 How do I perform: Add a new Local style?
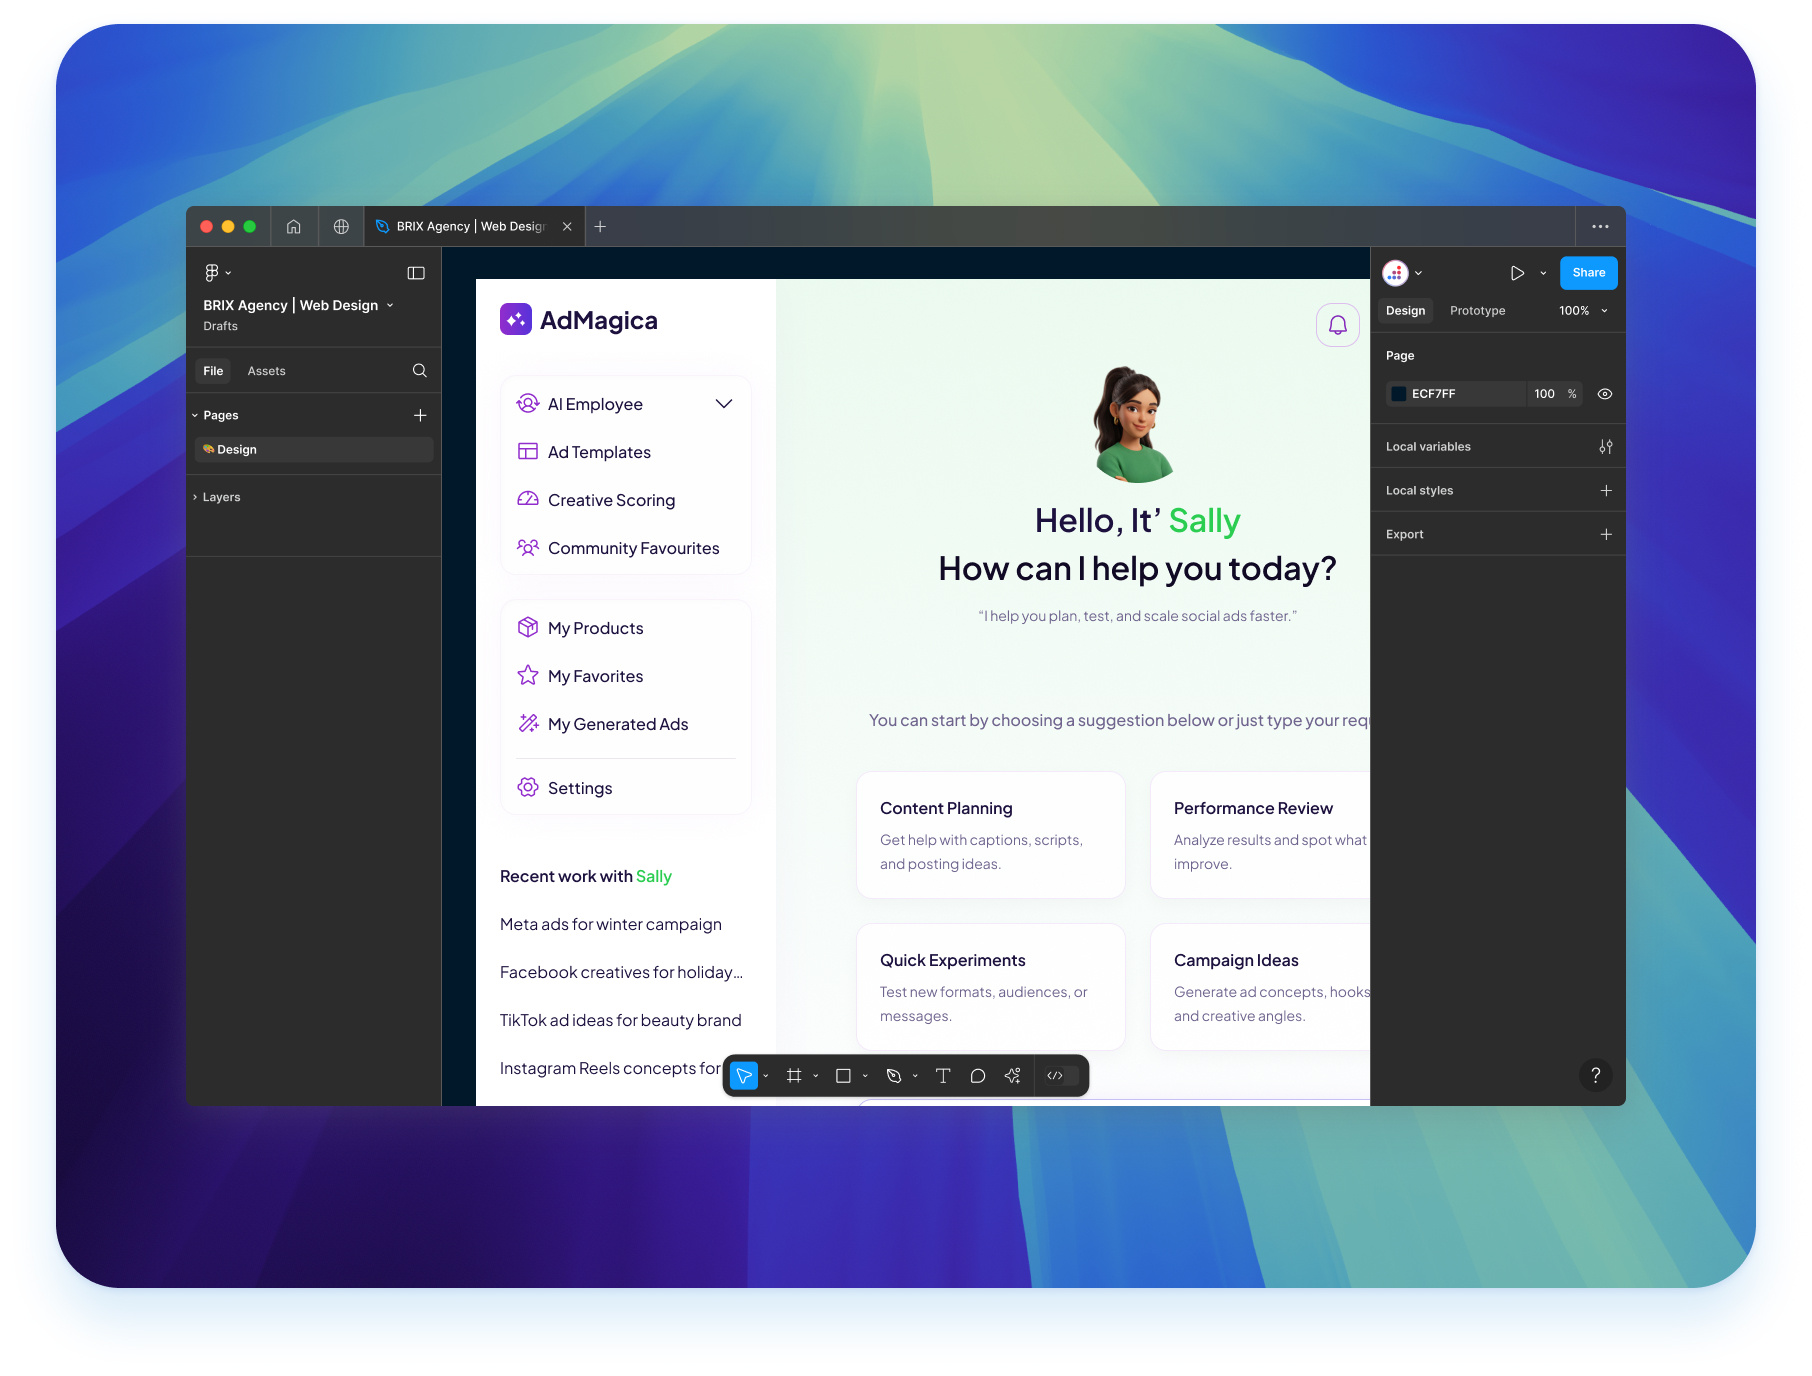click(1606, 491)
